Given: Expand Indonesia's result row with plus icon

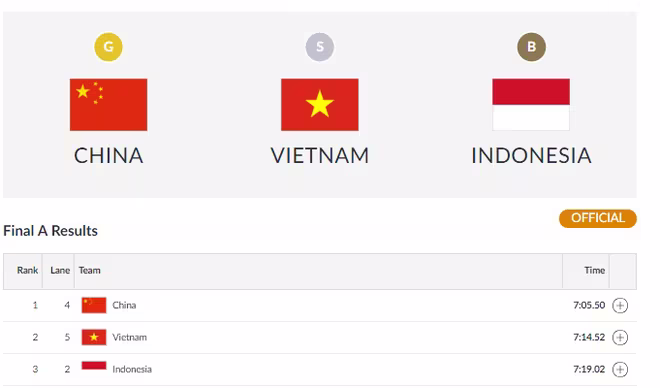Looking at the screenshot, I should (620, 369).
